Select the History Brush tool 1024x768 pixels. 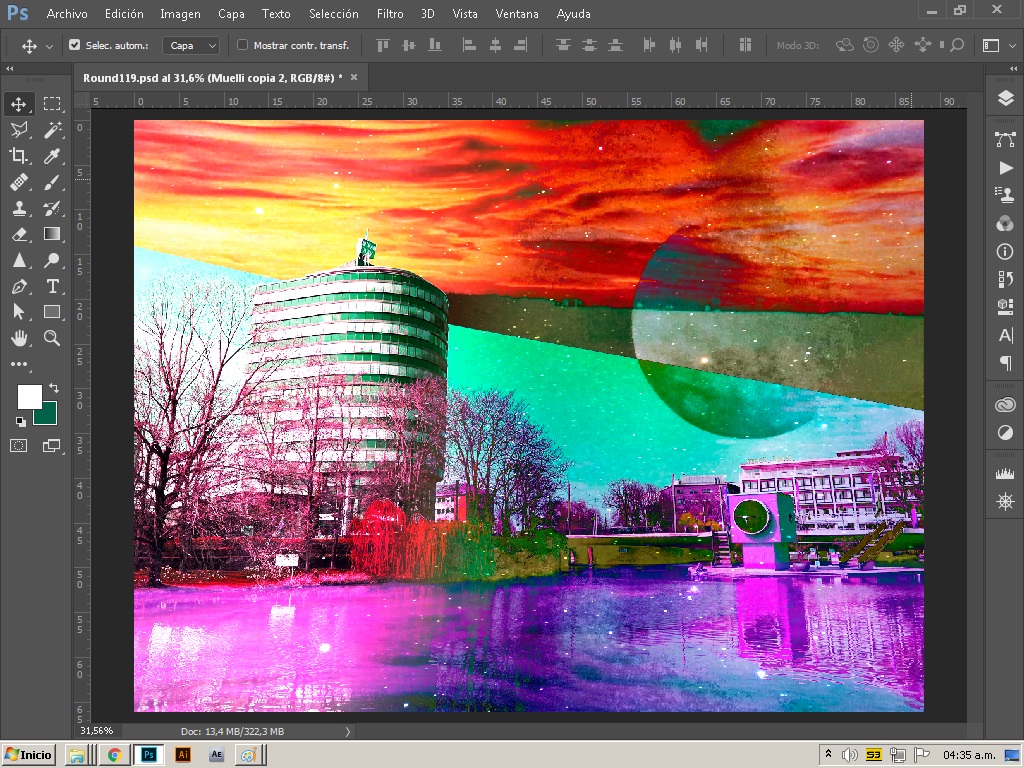pos(52,208)
